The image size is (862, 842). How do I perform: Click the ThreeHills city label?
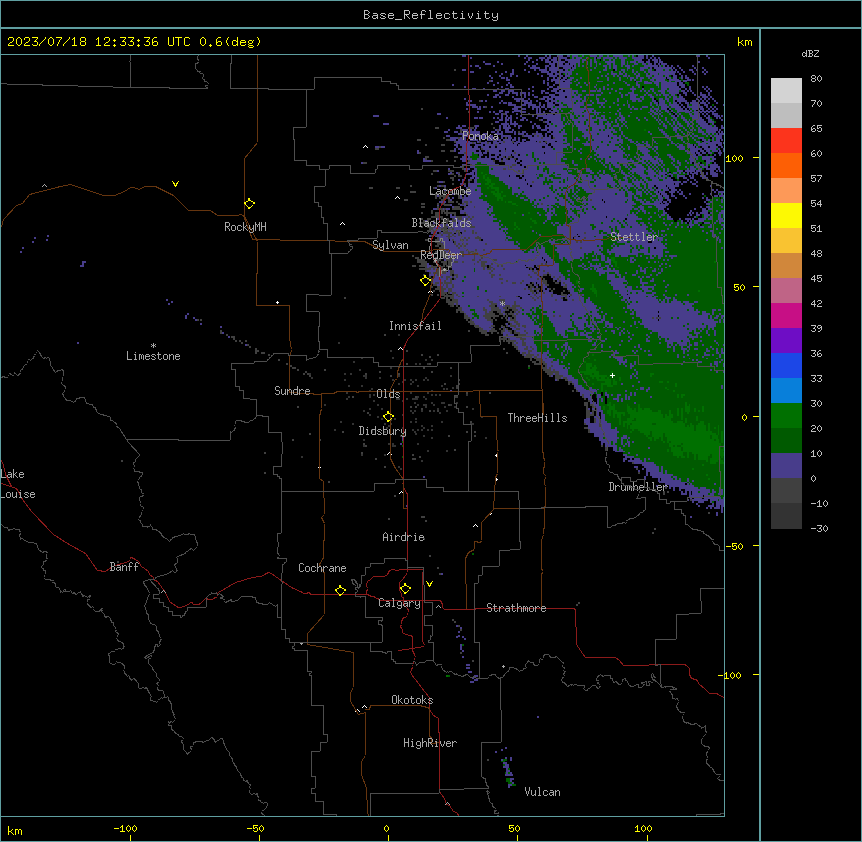pyautogui.click(x=537, y=418)
